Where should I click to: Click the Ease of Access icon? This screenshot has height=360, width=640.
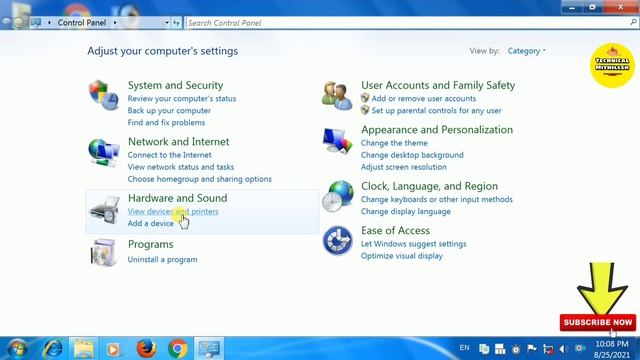tap(337, 240)
